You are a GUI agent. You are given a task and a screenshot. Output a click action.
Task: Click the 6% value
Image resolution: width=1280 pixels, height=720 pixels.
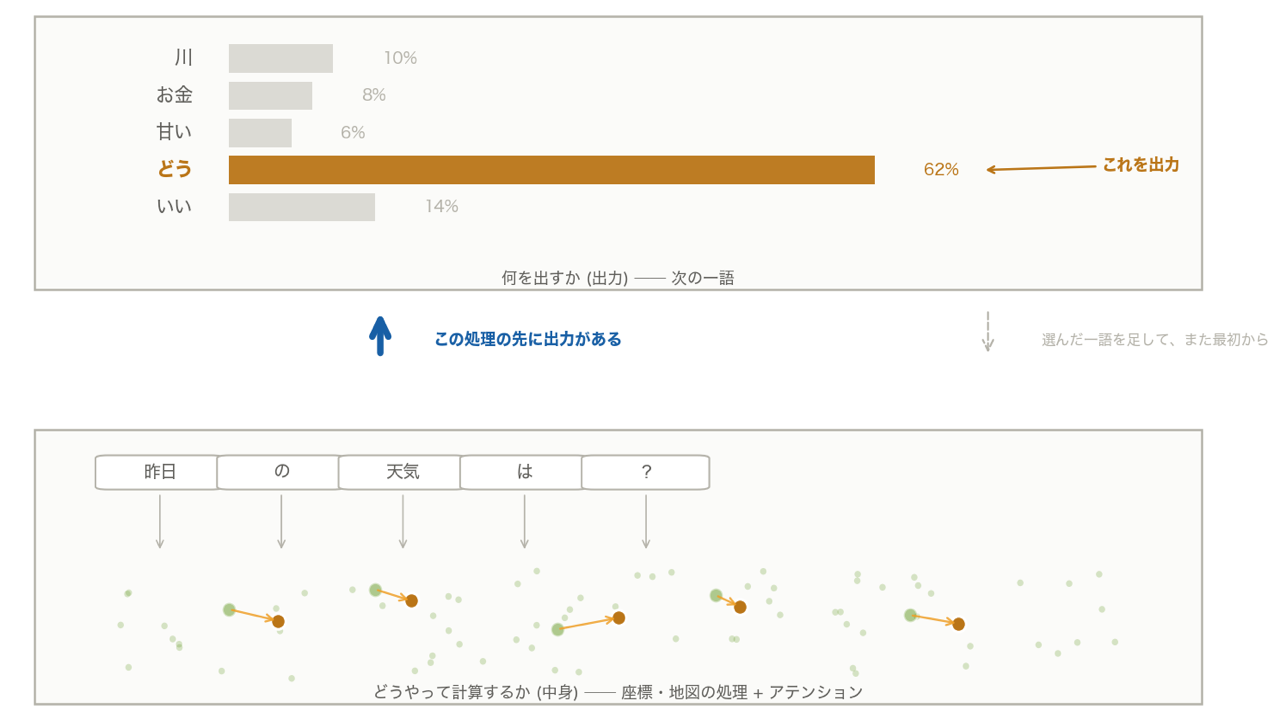click(x=353, y=133)
